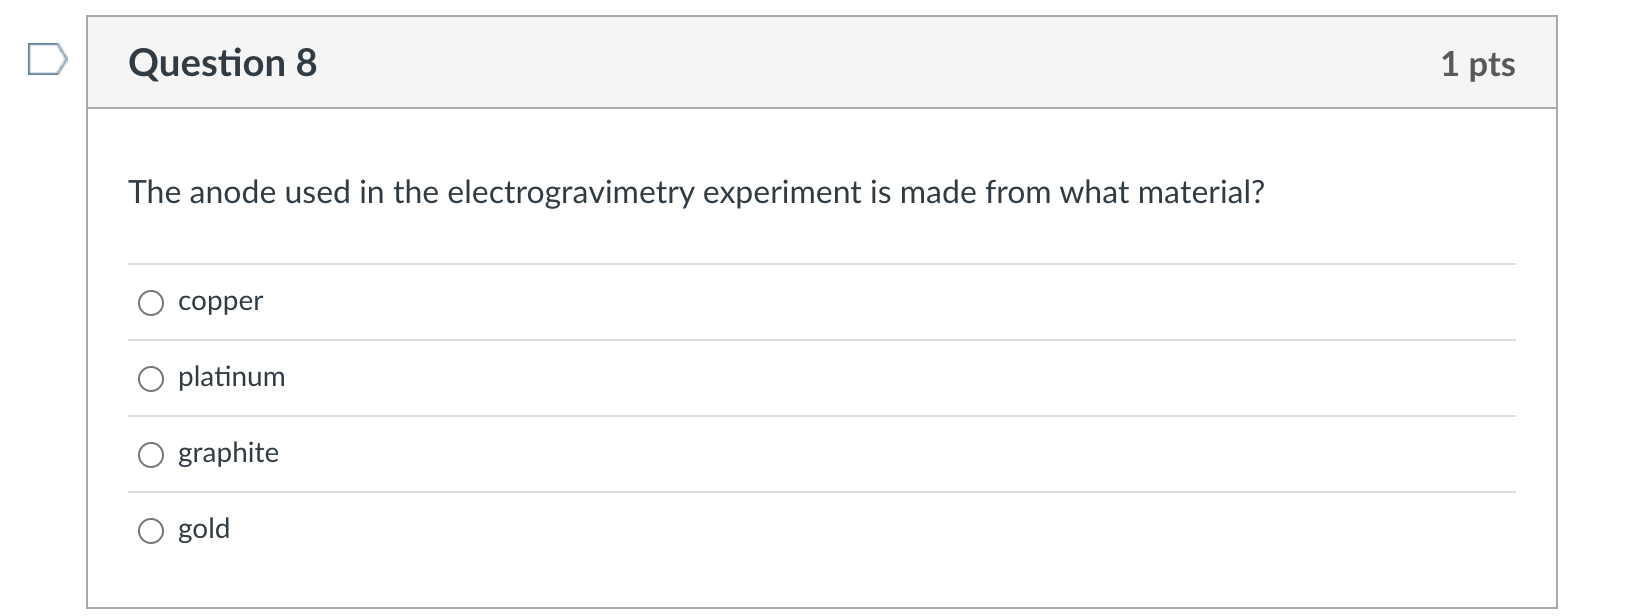Click the gray question header bar
1646x616 pixels.
[x=850, y=63]
